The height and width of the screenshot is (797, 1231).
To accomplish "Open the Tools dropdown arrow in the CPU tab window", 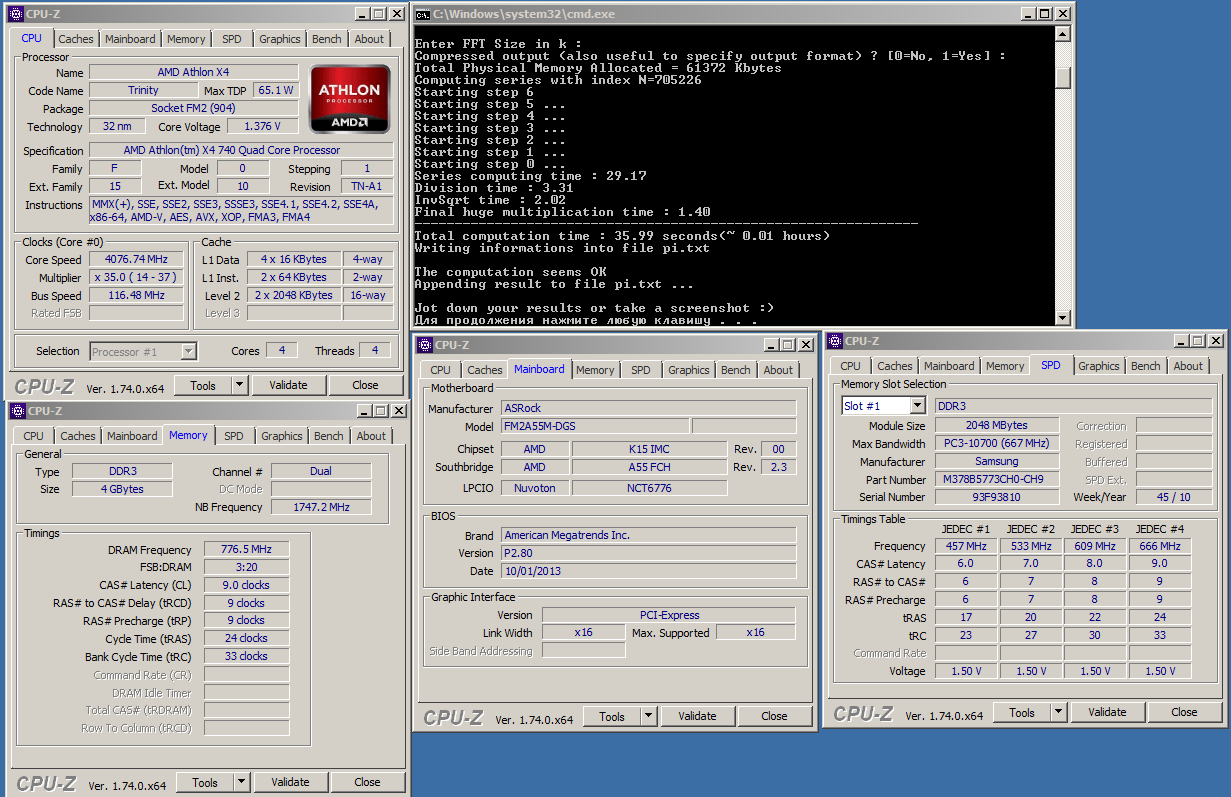I will click(x=240, y=385).
